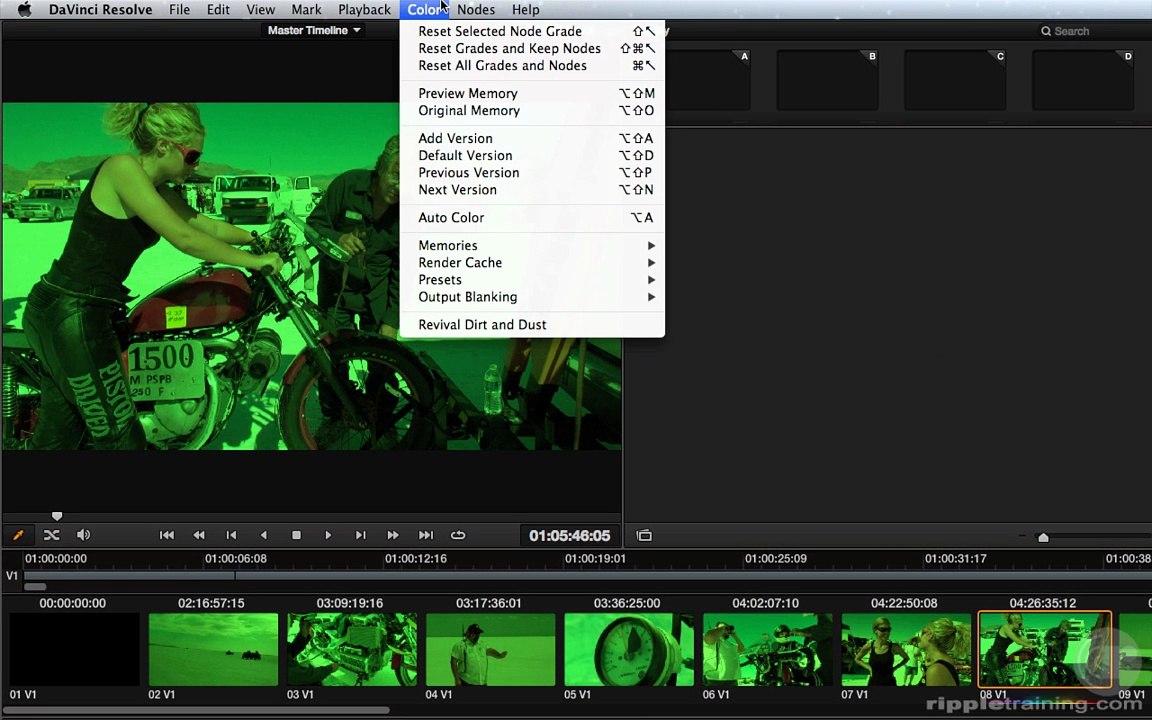Image resolution: width=1152 pixels, height=720 pixels.
Task: Select clip thumbnail 06 V1
Action: click(768, 649)
